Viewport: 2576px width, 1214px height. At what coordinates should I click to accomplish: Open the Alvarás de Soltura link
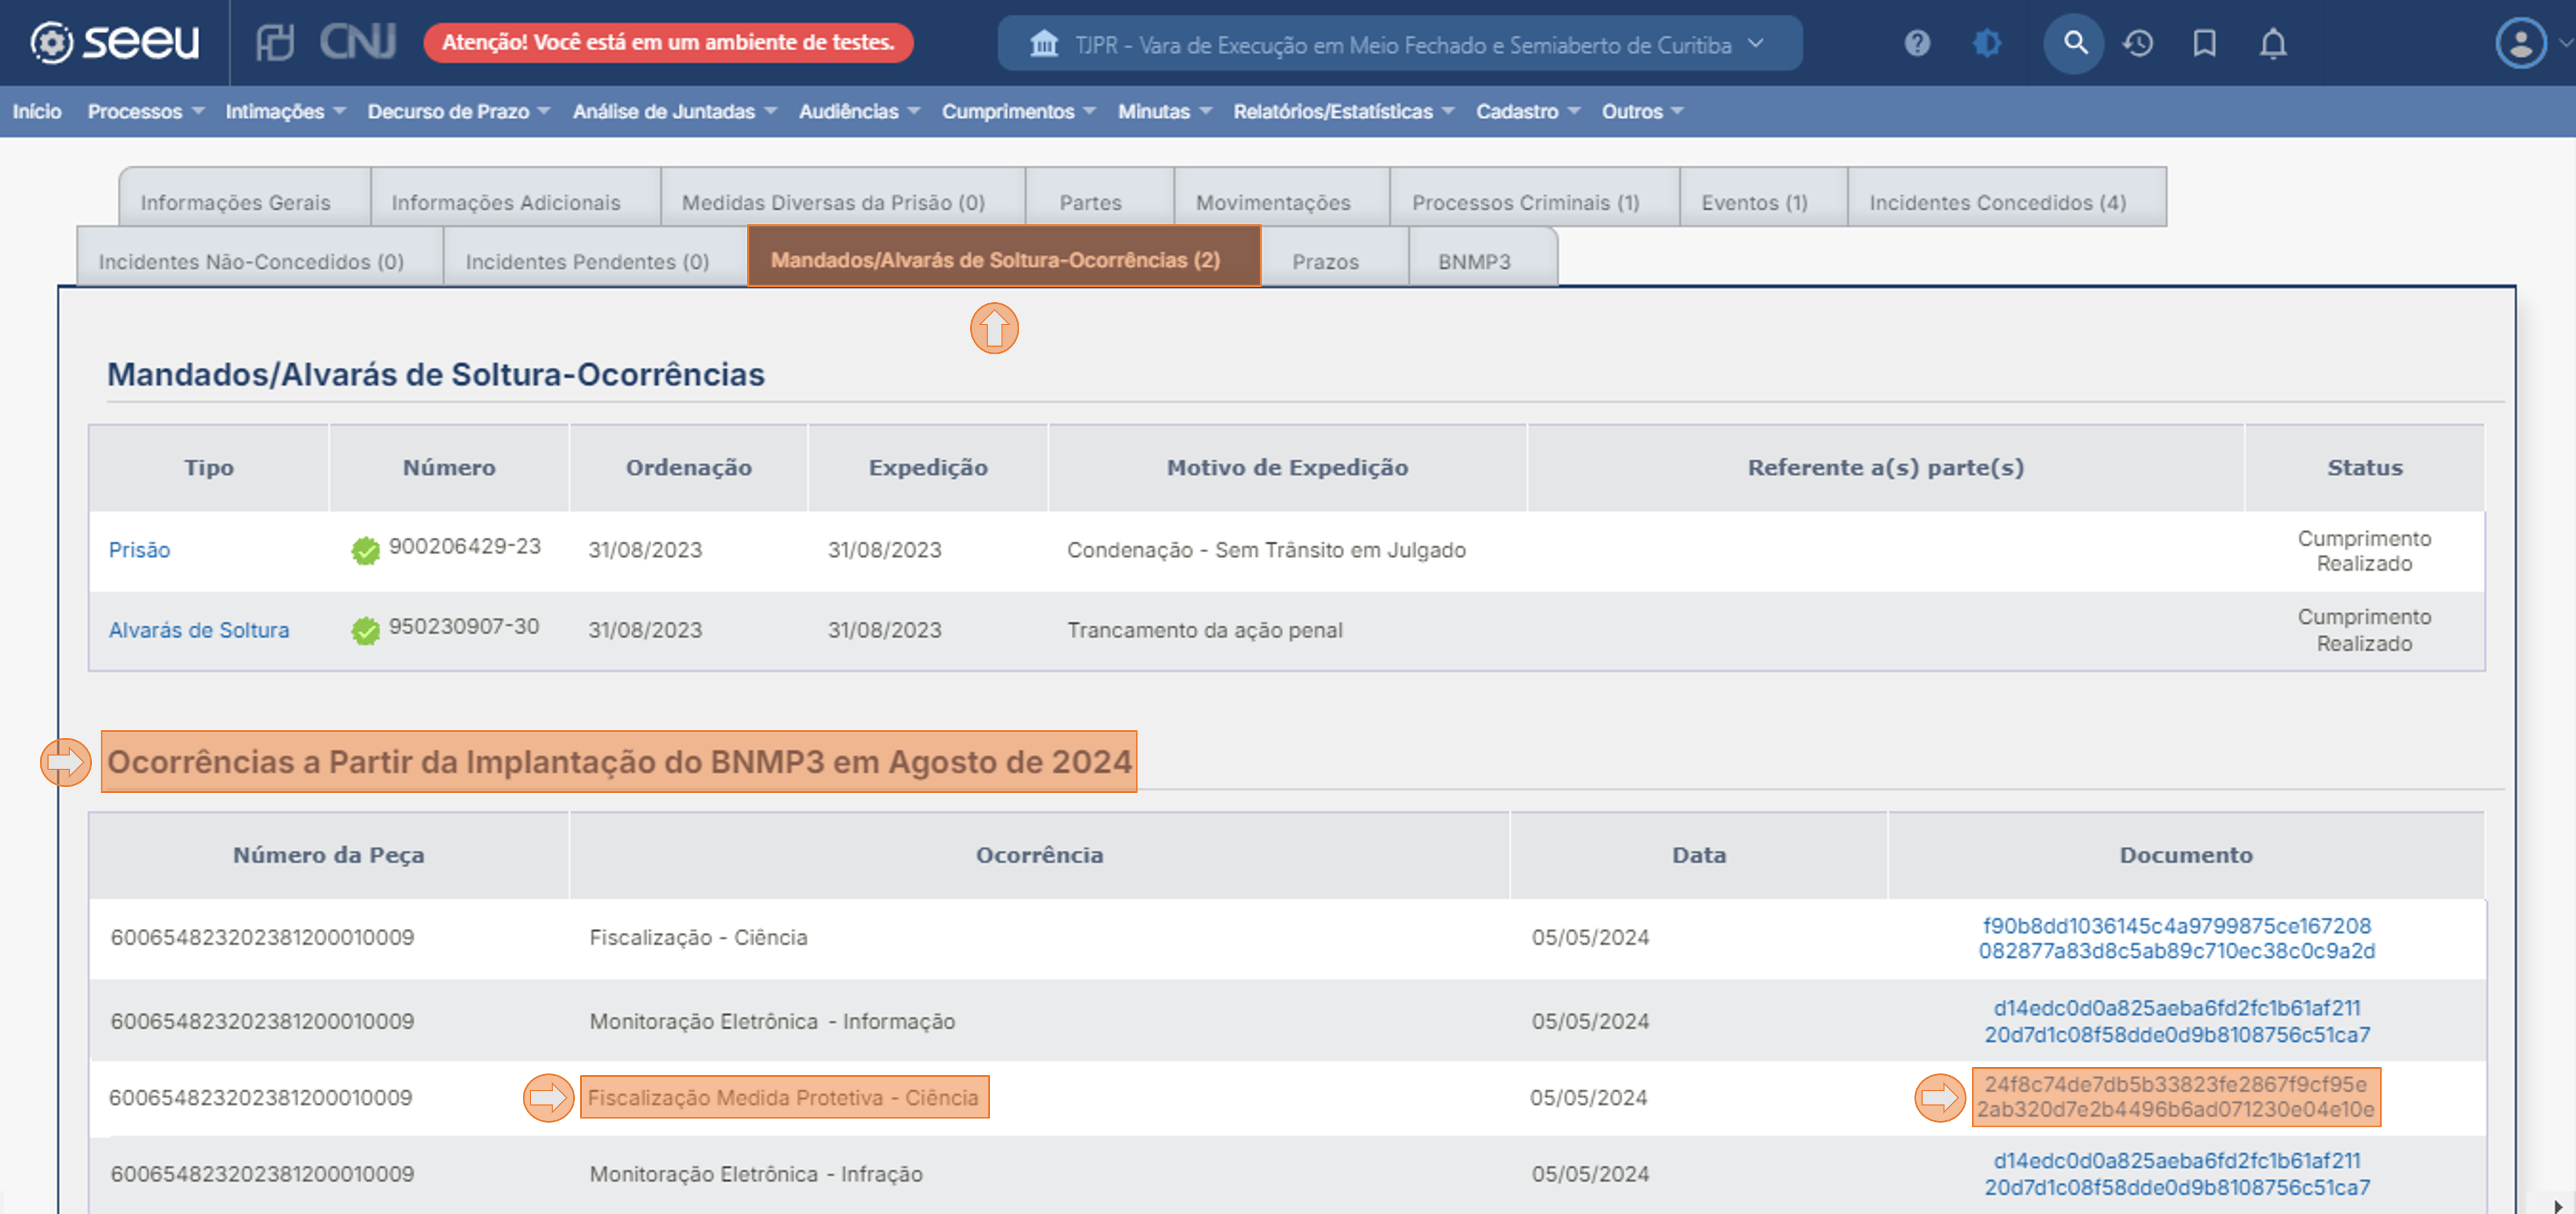[199, 630]
